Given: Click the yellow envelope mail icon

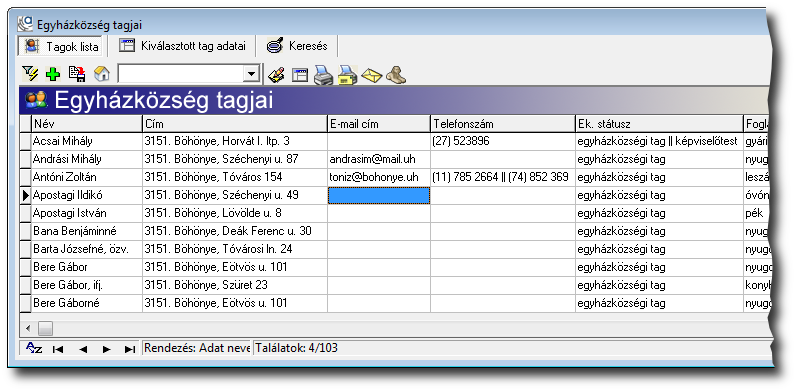Looking at the screenshot, I should [x=371, y=75].
